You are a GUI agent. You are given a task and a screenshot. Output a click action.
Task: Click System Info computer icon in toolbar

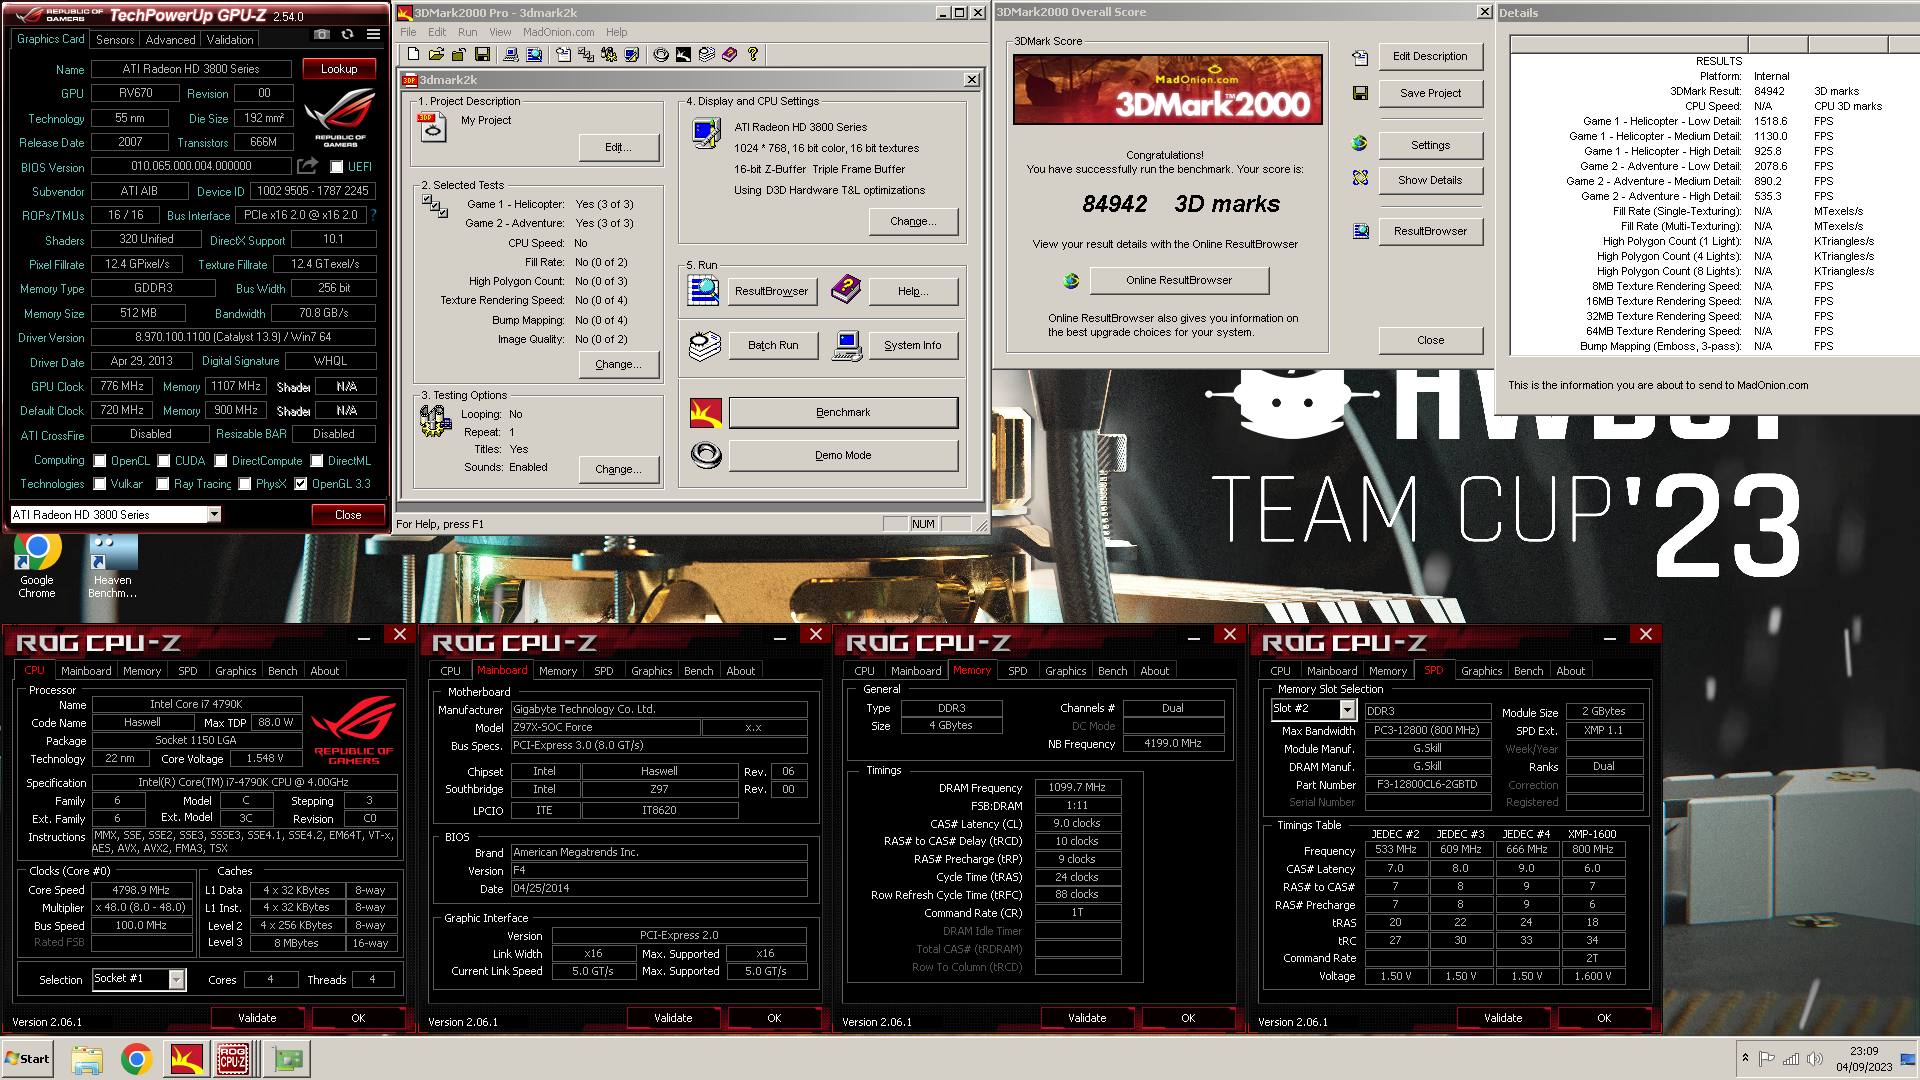click(511, 54)
